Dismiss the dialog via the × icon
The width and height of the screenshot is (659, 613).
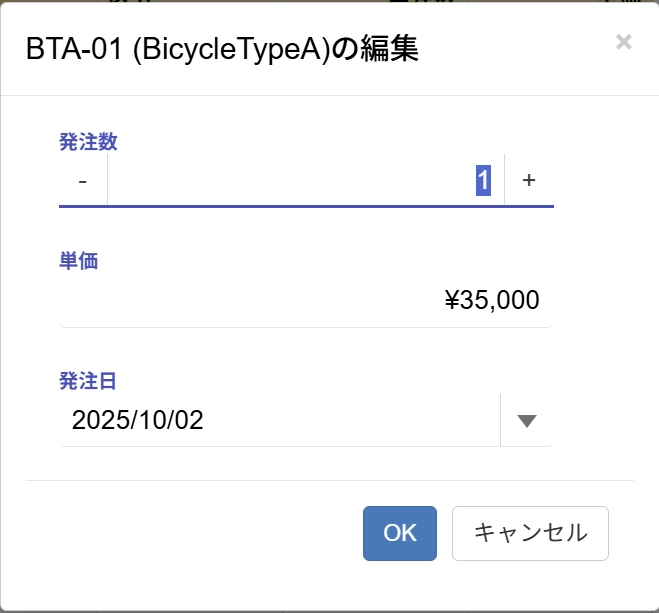[624, 41]
